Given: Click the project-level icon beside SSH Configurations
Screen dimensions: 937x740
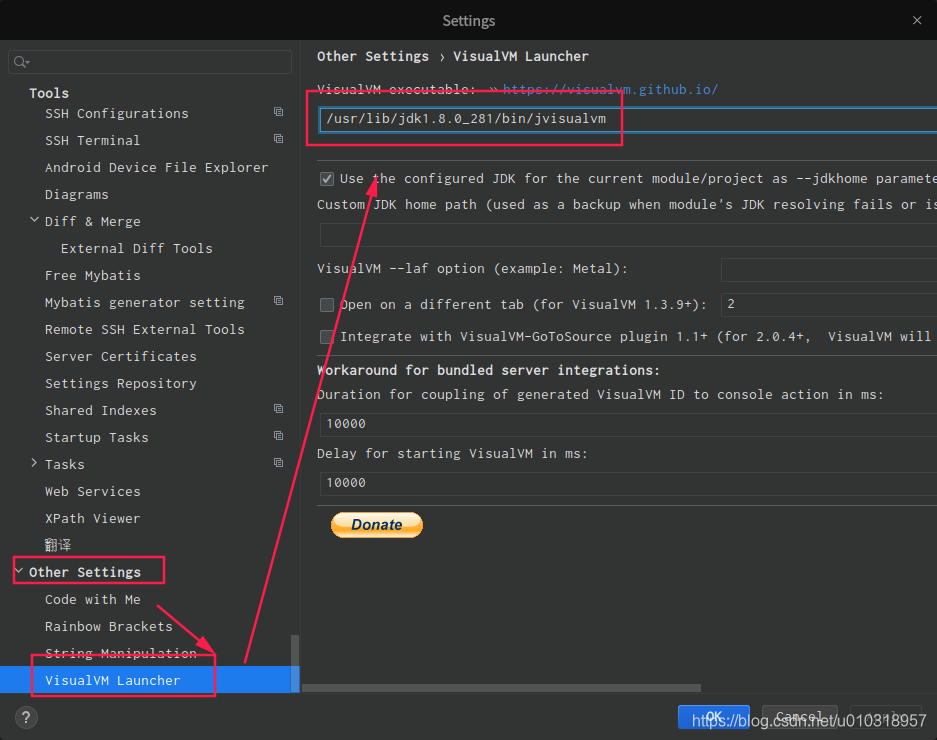Looking at the screenshot, I should click(x=278, y=112).
